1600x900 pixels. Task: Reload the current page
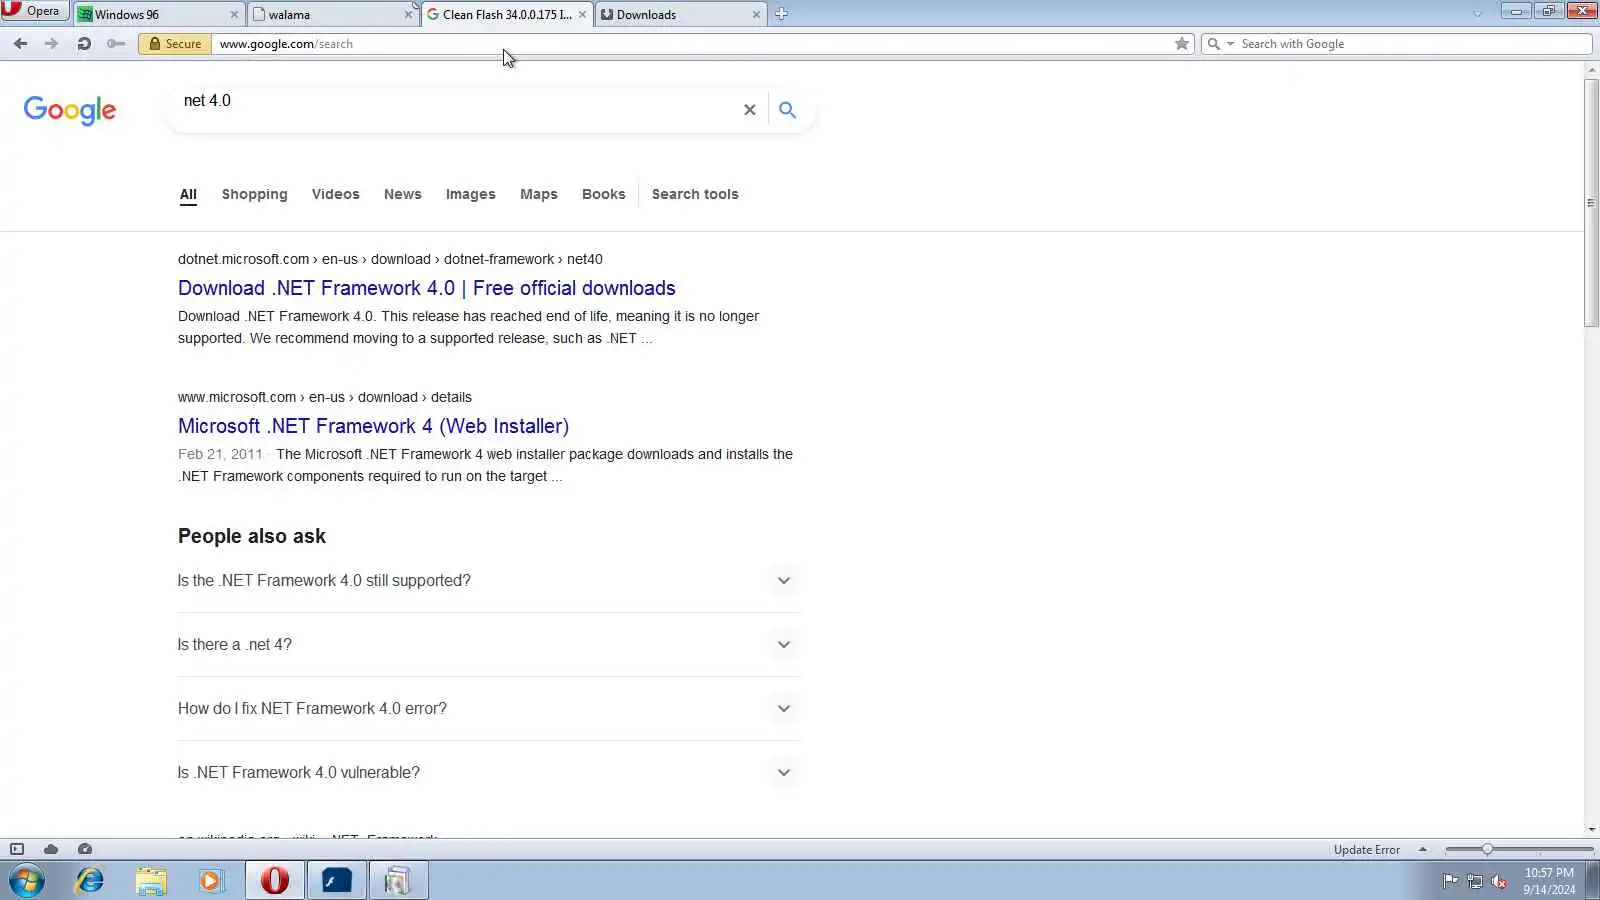point(84,44)
